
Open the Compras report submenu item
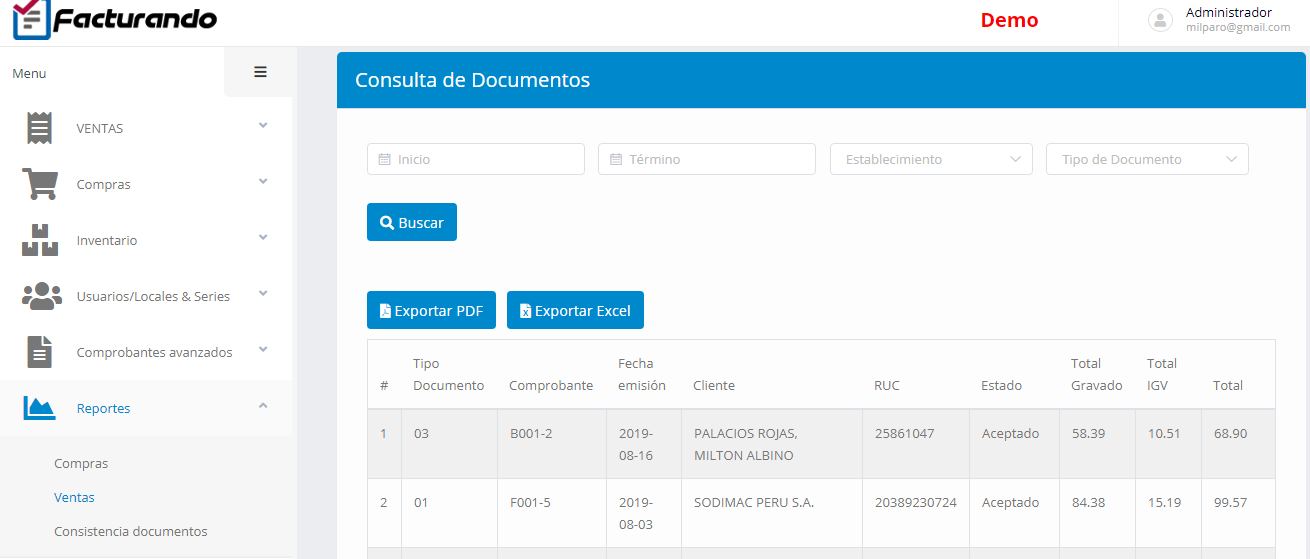click(81, 464)
